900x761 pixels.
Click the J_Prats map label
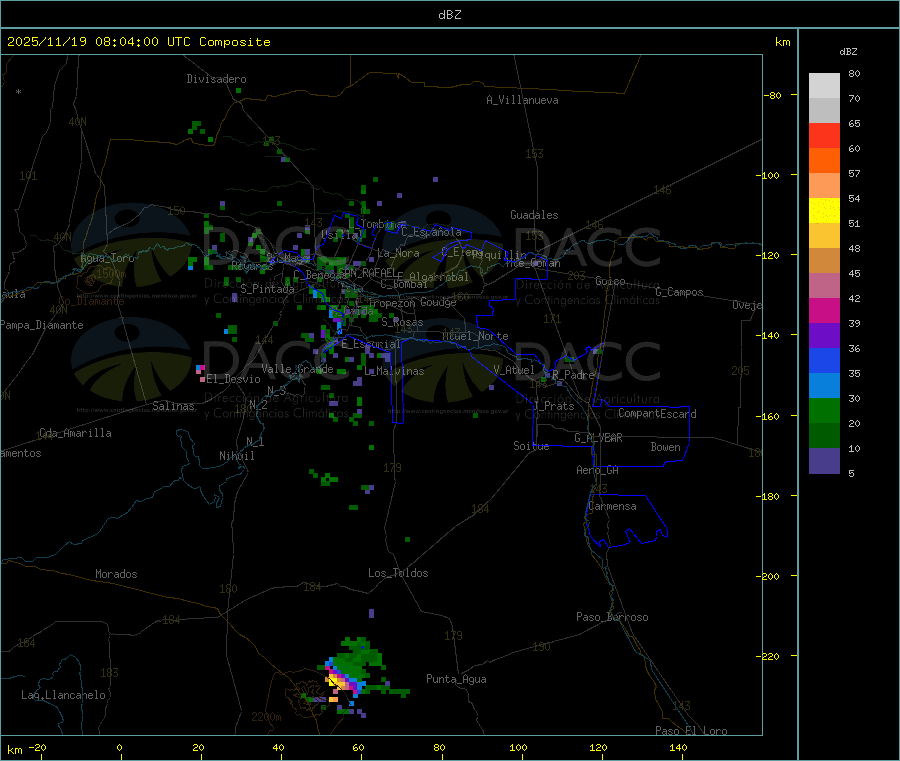pyautogui.click(x=553, y=406)
